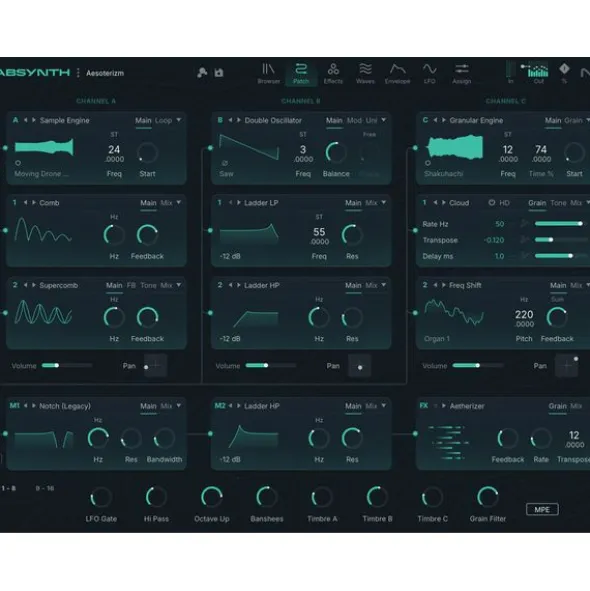Open the LFO view
Viewport: 590px width, 591px height.
click(429, 73)
